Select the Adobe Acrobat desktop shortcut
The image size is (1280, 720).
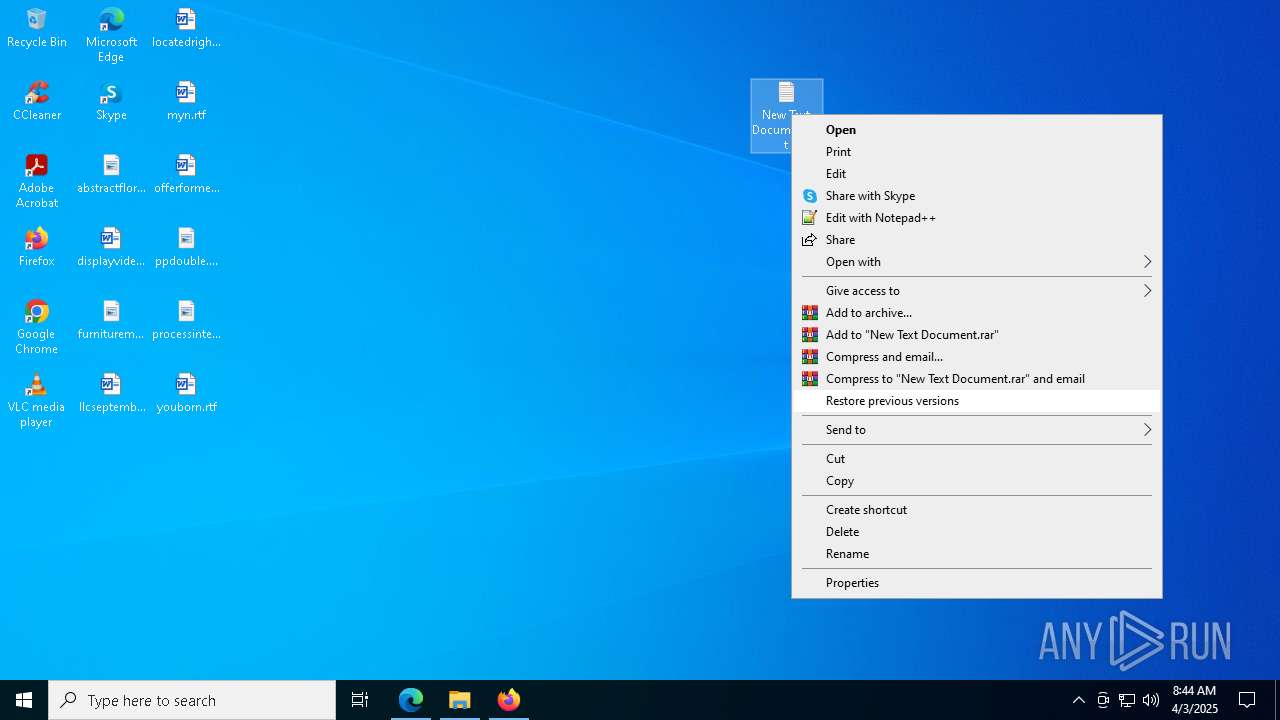tap(37, 181)
